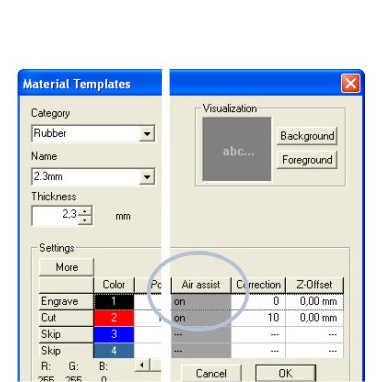382x382 pixels.
Task: Select the steel-blue color swatch 4
Action: (114, 350)
